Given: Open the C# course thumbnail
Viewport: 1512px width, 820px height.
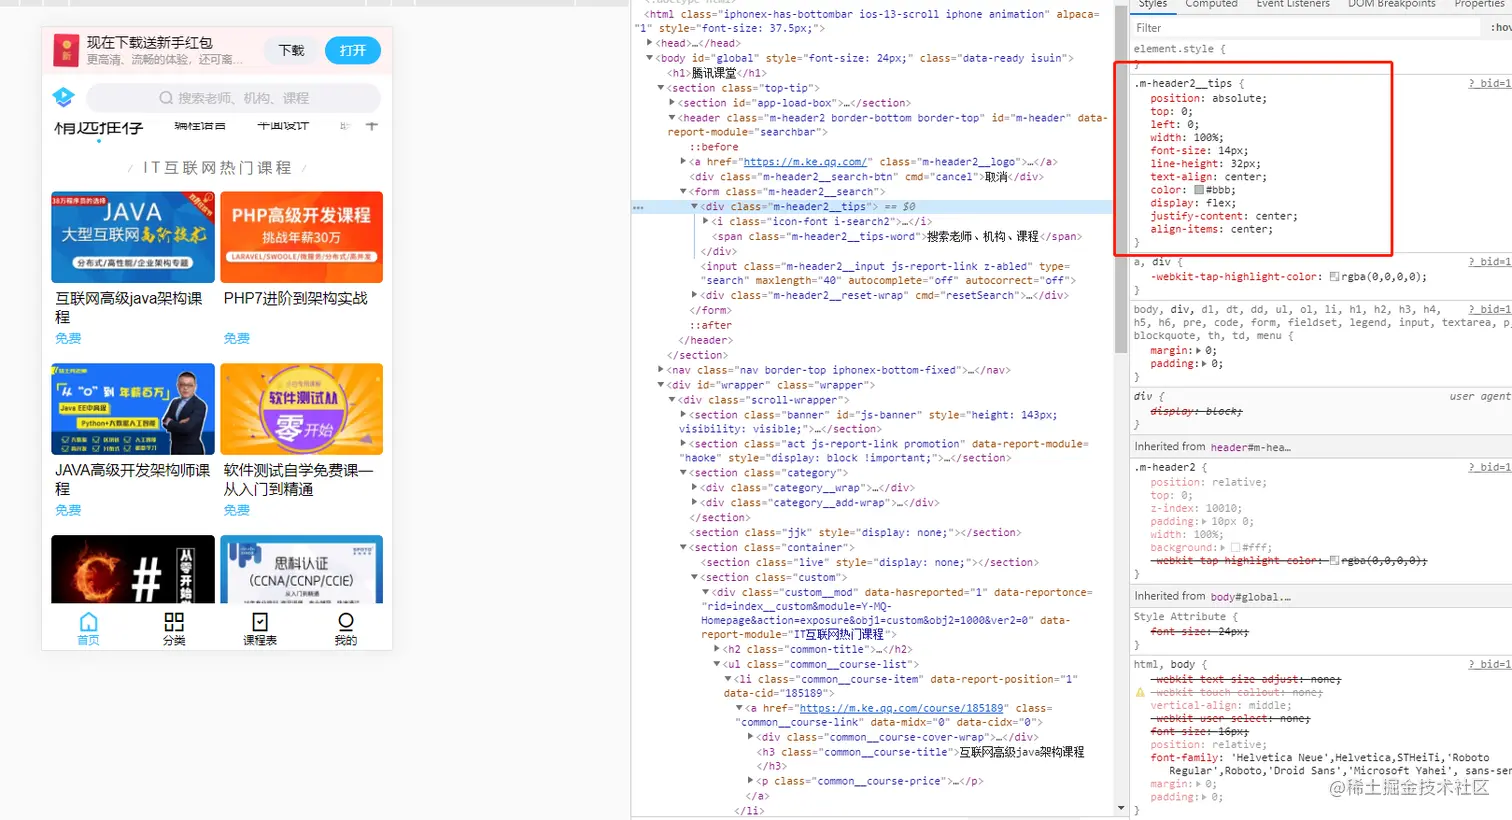Looking at the screenshot, I should pyautogui.click(x=133, y=569).
